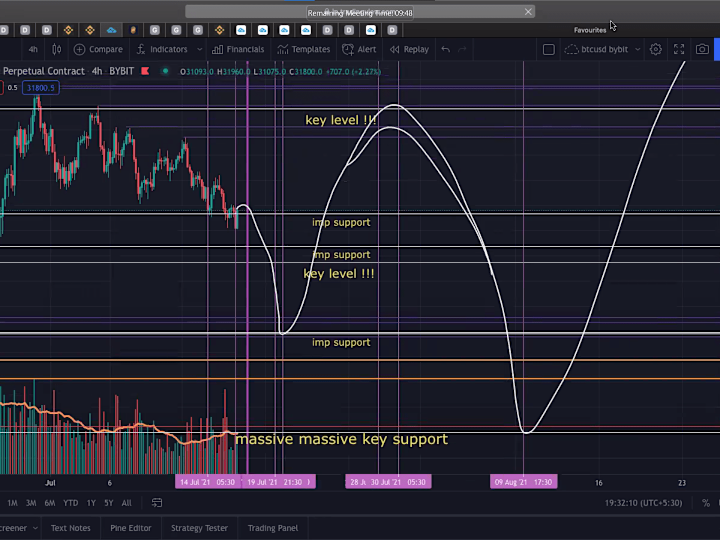Set date range to 5Y

109,503
